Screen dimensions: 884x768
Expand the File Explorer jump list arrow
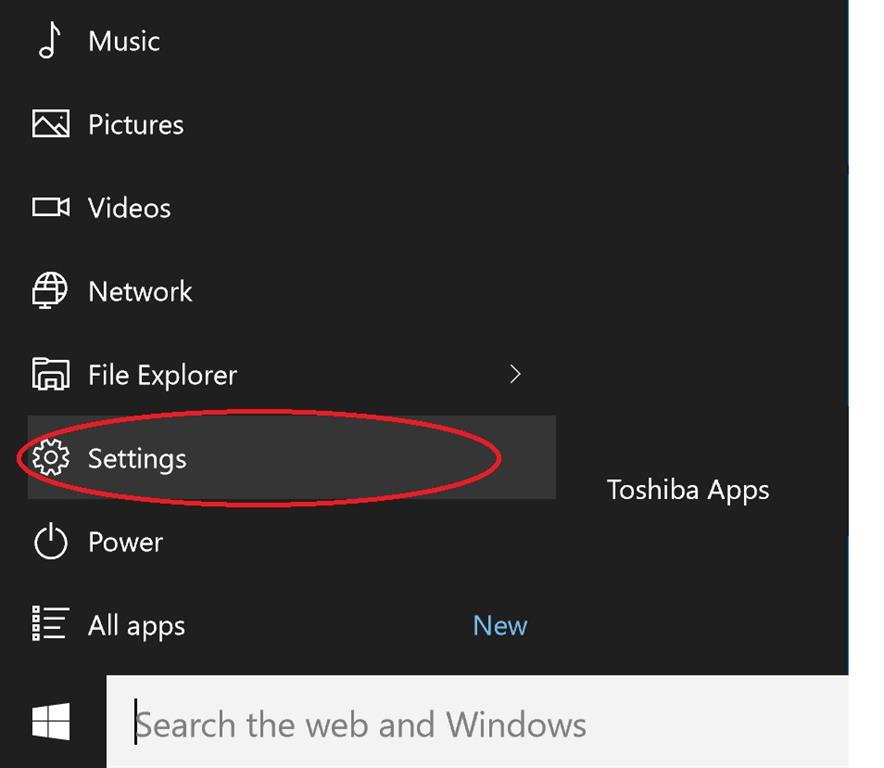coord(516,375)
